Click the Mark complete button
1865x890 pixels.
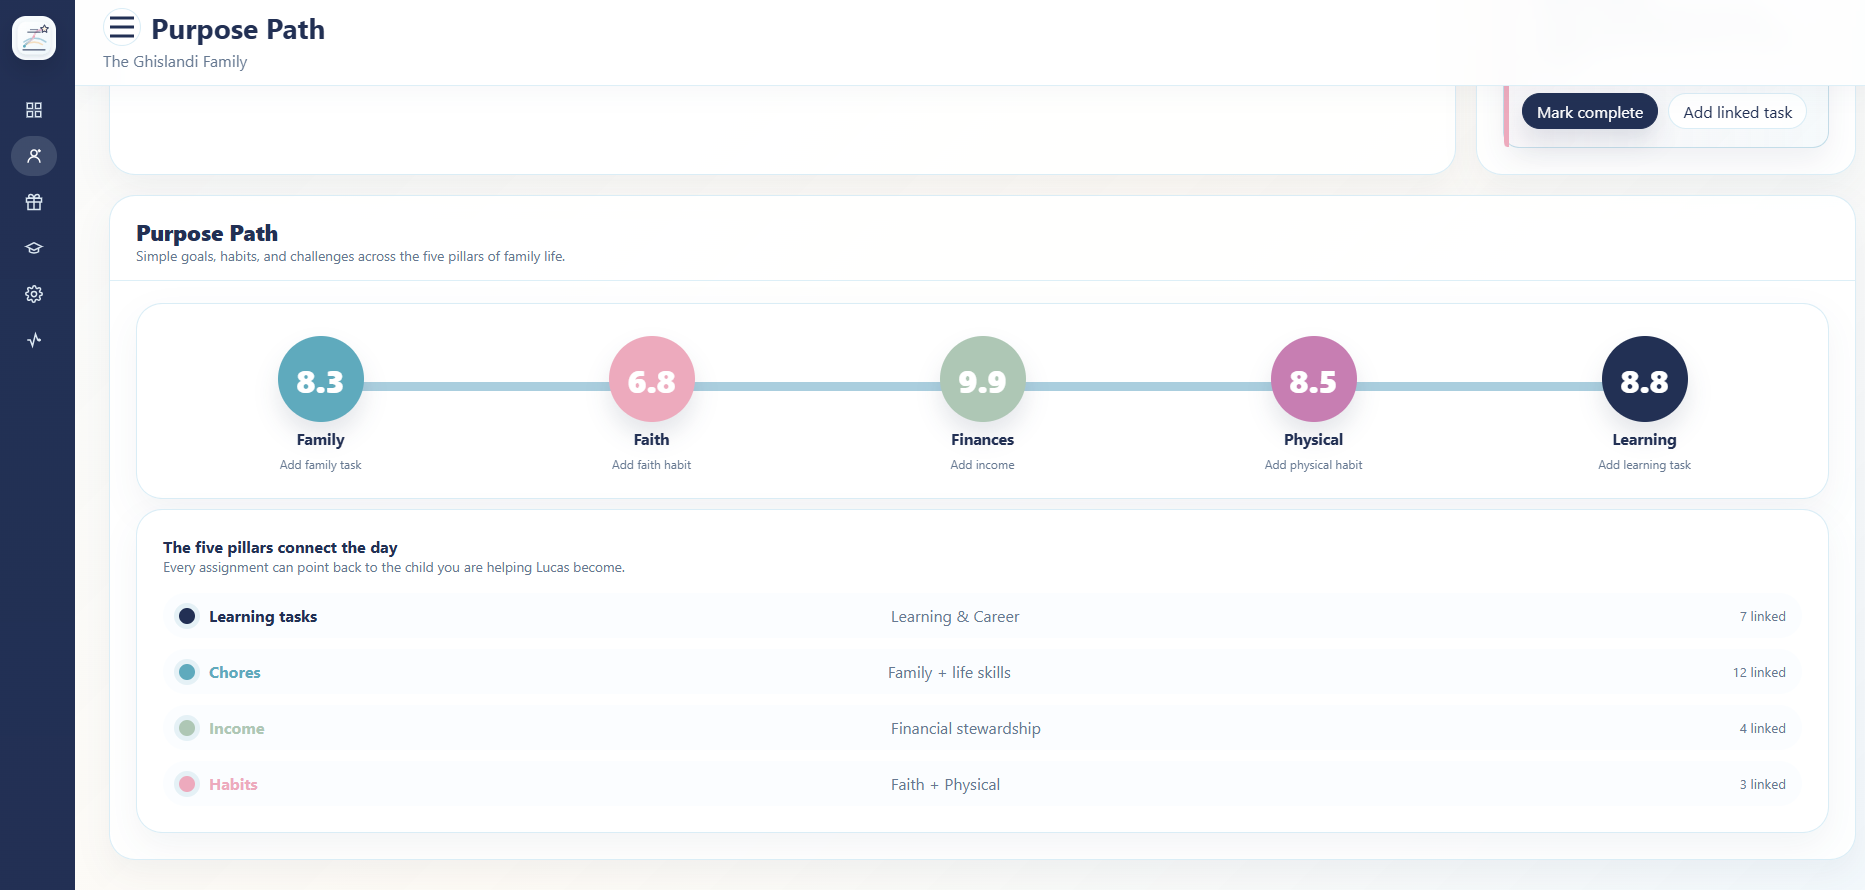point(1590,112)
